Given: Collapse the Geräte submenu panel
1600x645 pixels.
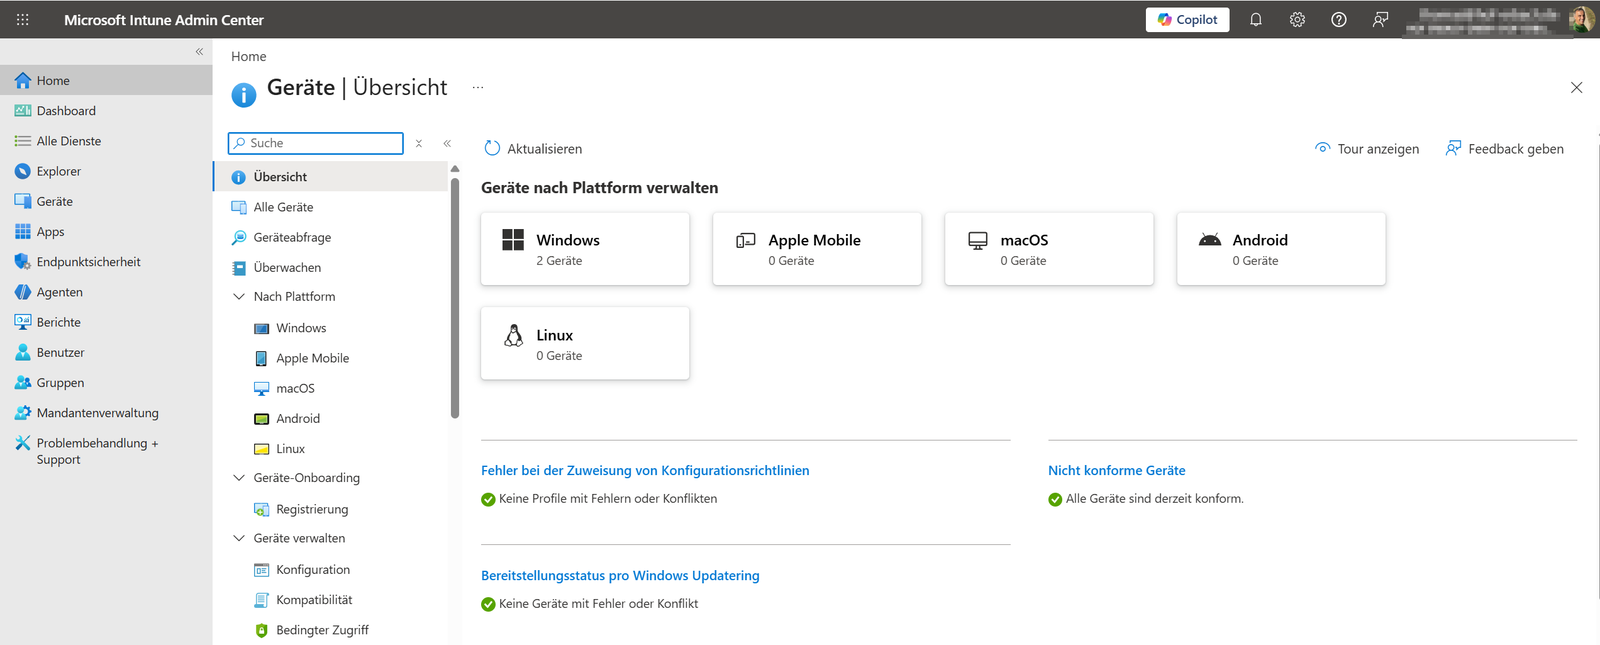Looking at the screenshot, I should click(x=447, y=143).
